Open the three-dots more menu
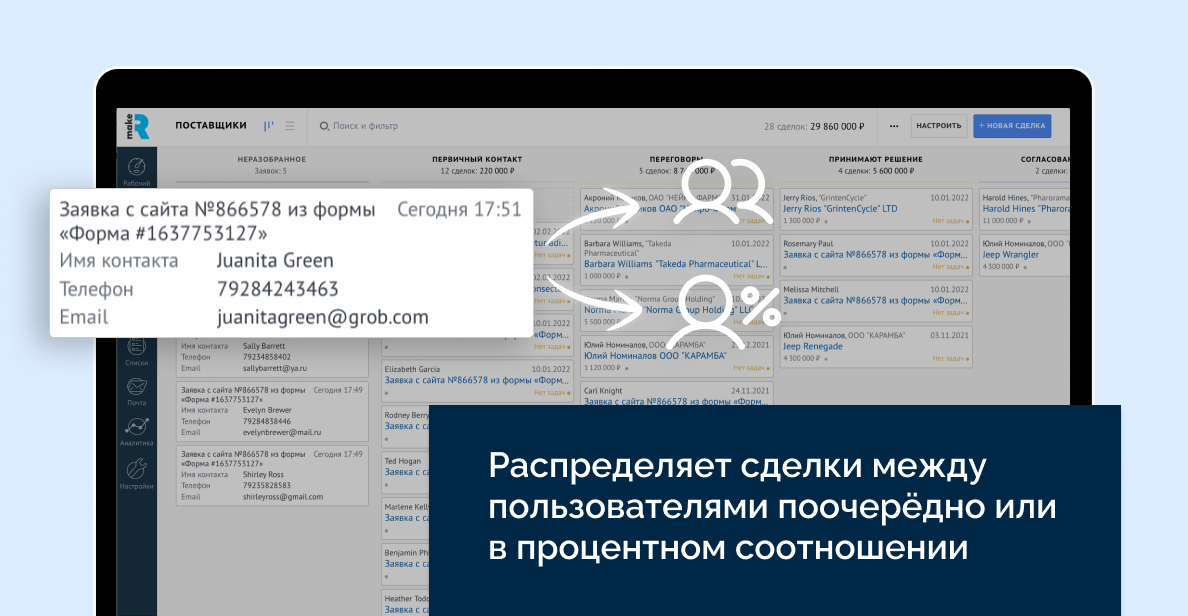 point(894,126)
